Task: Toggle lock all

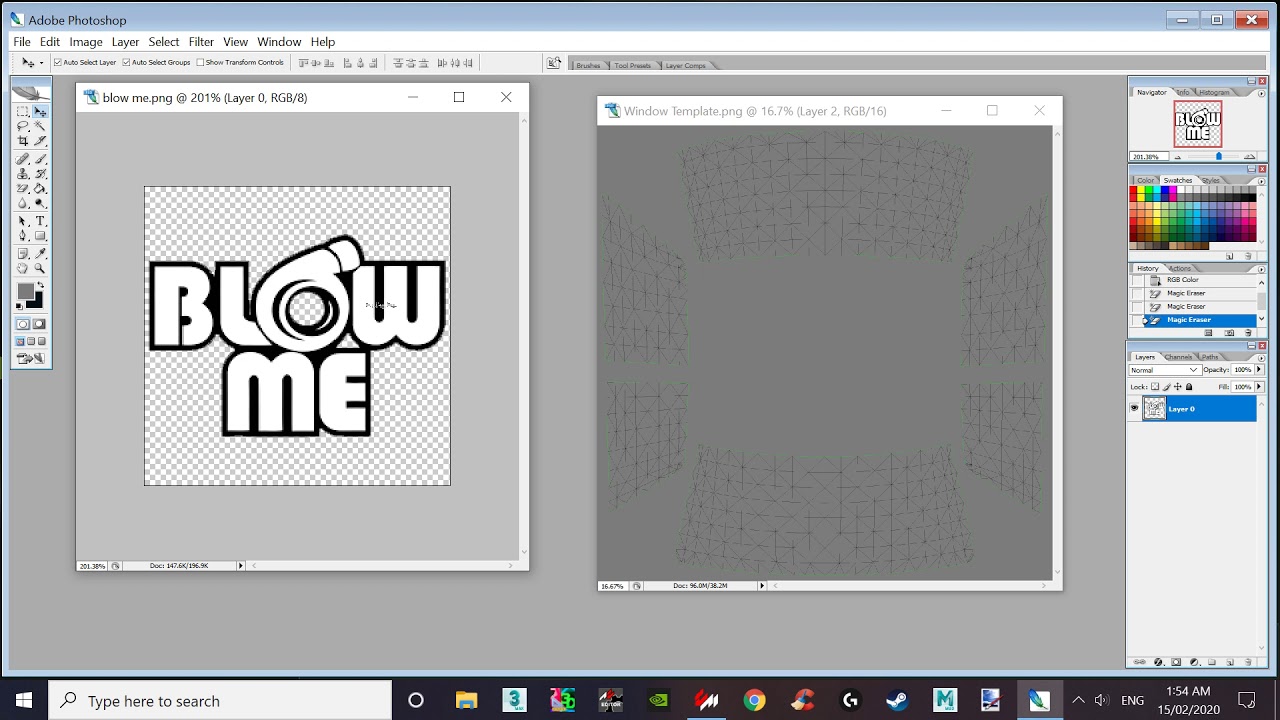Action: (1189, 387)
